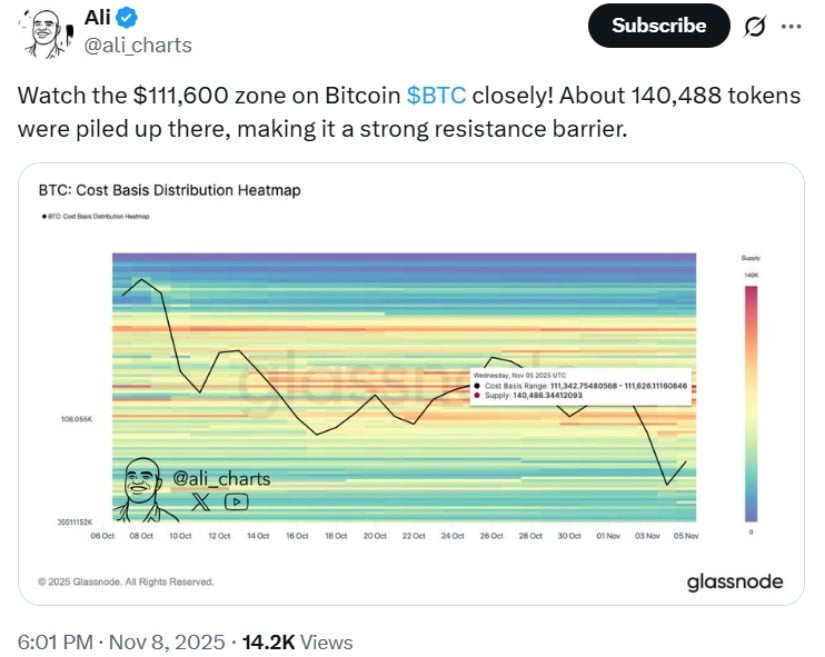The image size is (825, 657).
Task: Click the X logo in chart watermark
Action: (200, 502)
